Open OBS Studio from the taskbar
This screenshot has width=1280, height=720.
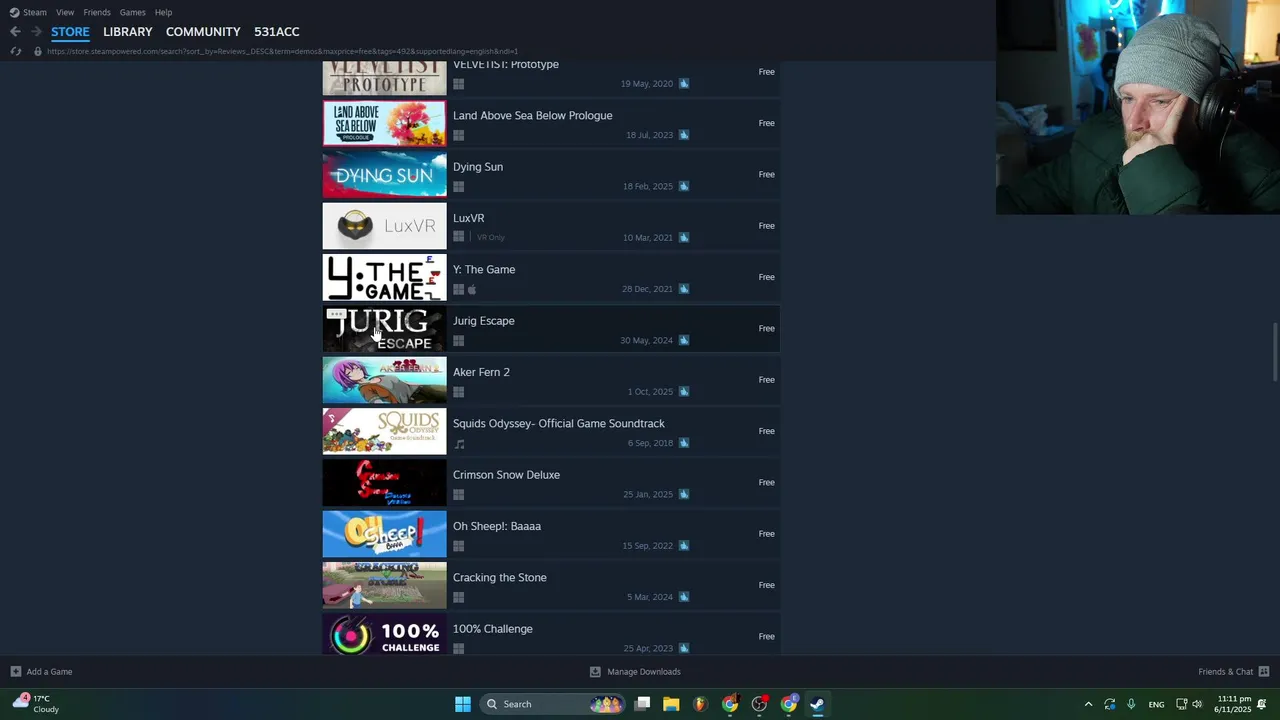[759, 704]
